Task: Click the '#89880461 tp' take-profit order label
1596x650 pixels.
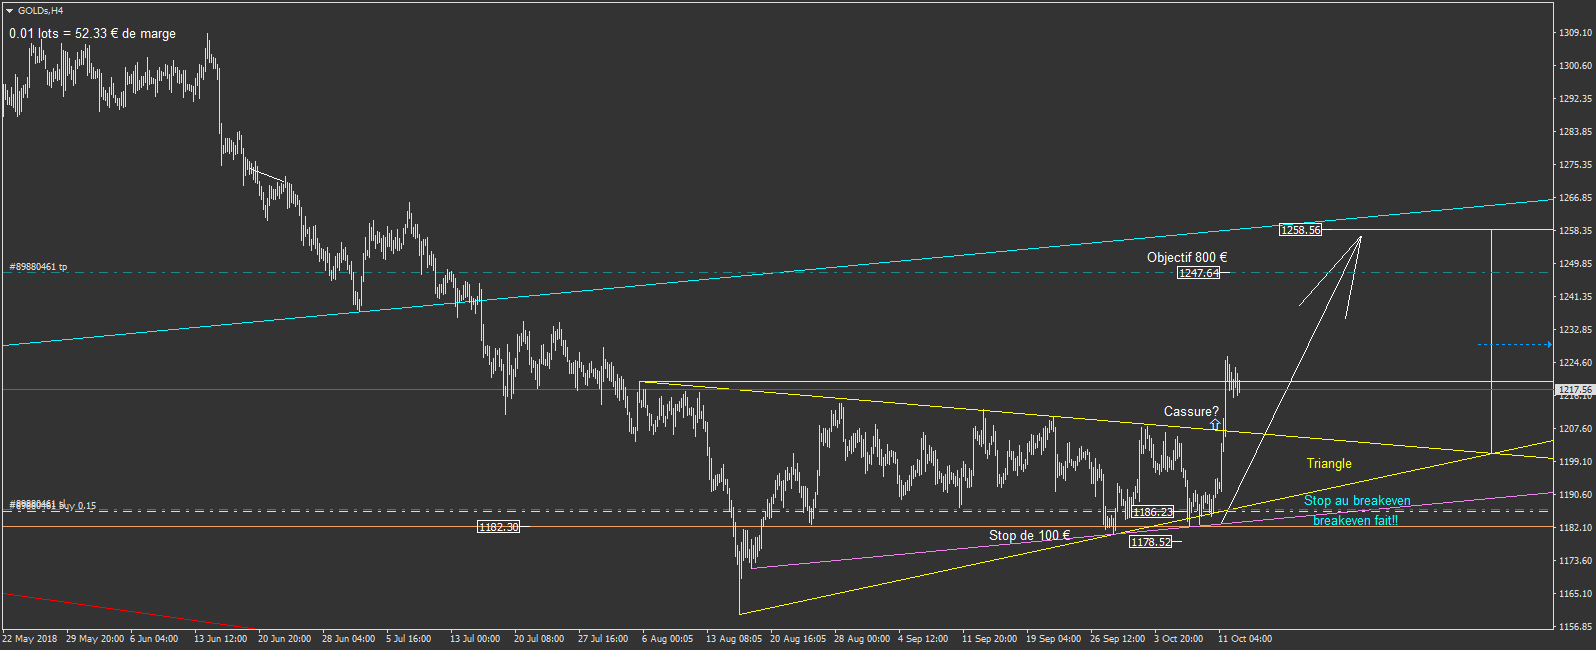Action: 38,267
